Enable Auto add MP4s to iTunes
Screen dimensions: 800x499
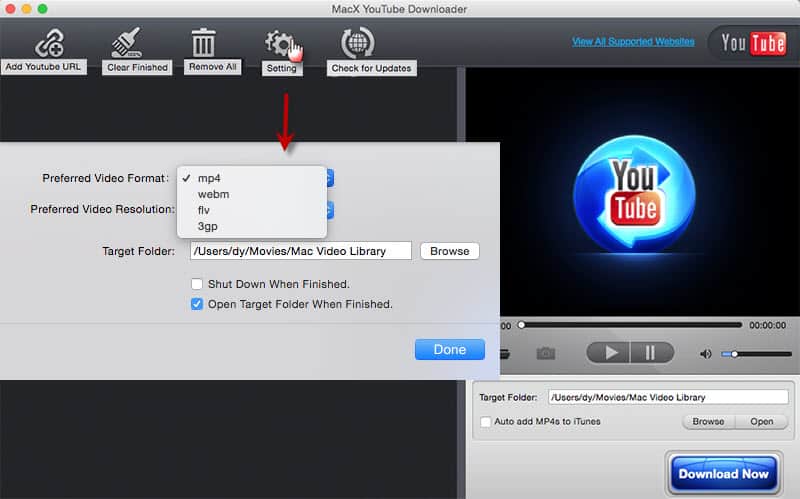tap(486, 422)
